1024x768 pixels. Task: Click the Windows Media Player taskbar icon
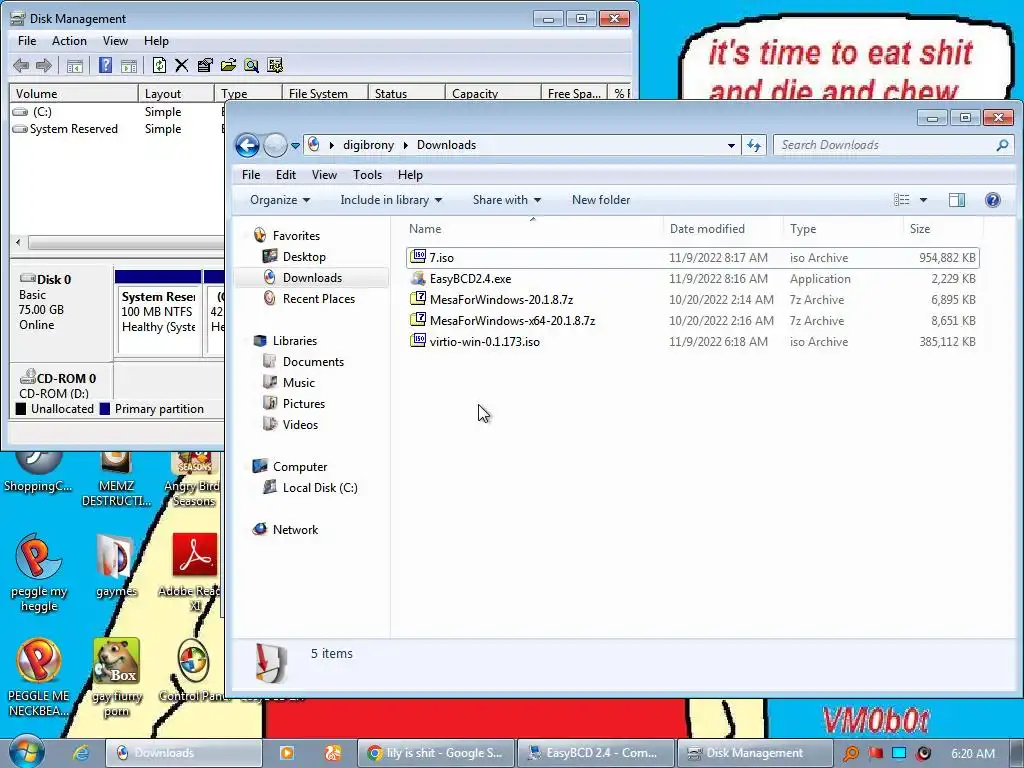[x=286, y=753]
